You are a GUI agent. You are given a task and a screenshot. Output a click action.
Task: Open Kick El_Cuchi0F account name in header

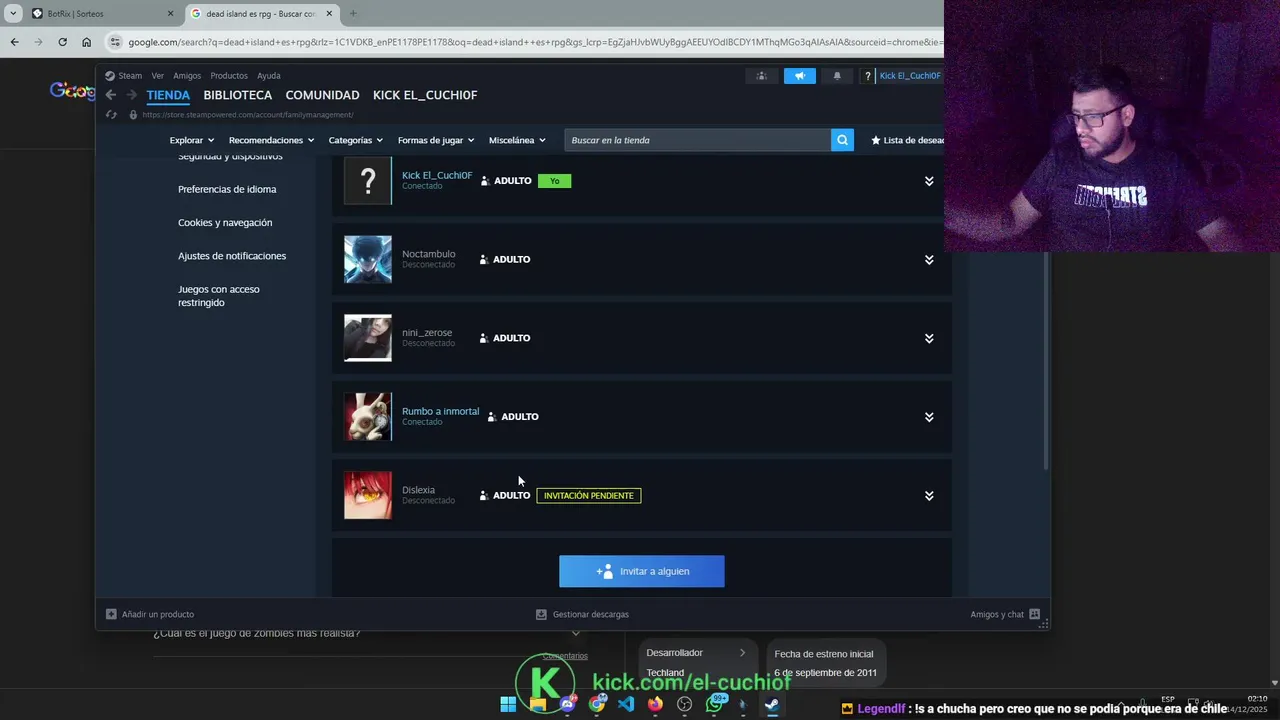910,76
